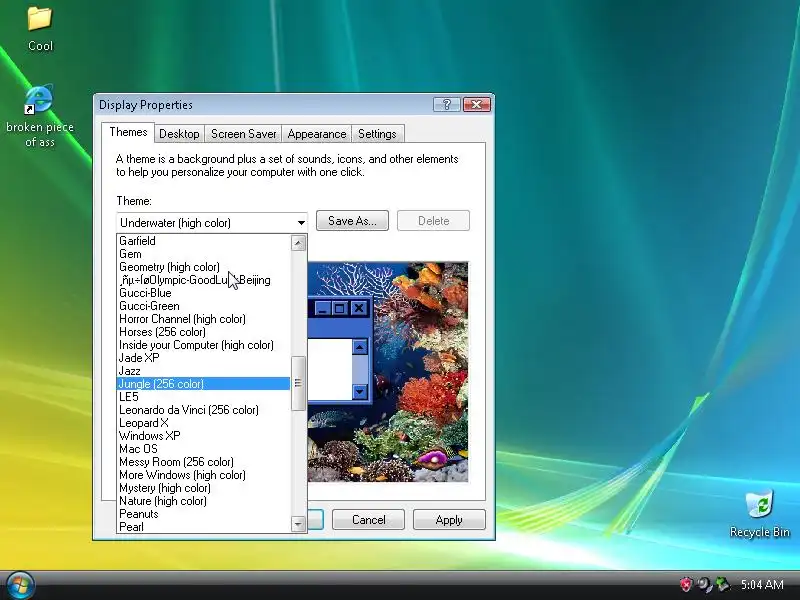The image size is (800, 600).
Task: Choose Inside your Computer (high color)
Action: click(x=204, y=345)
